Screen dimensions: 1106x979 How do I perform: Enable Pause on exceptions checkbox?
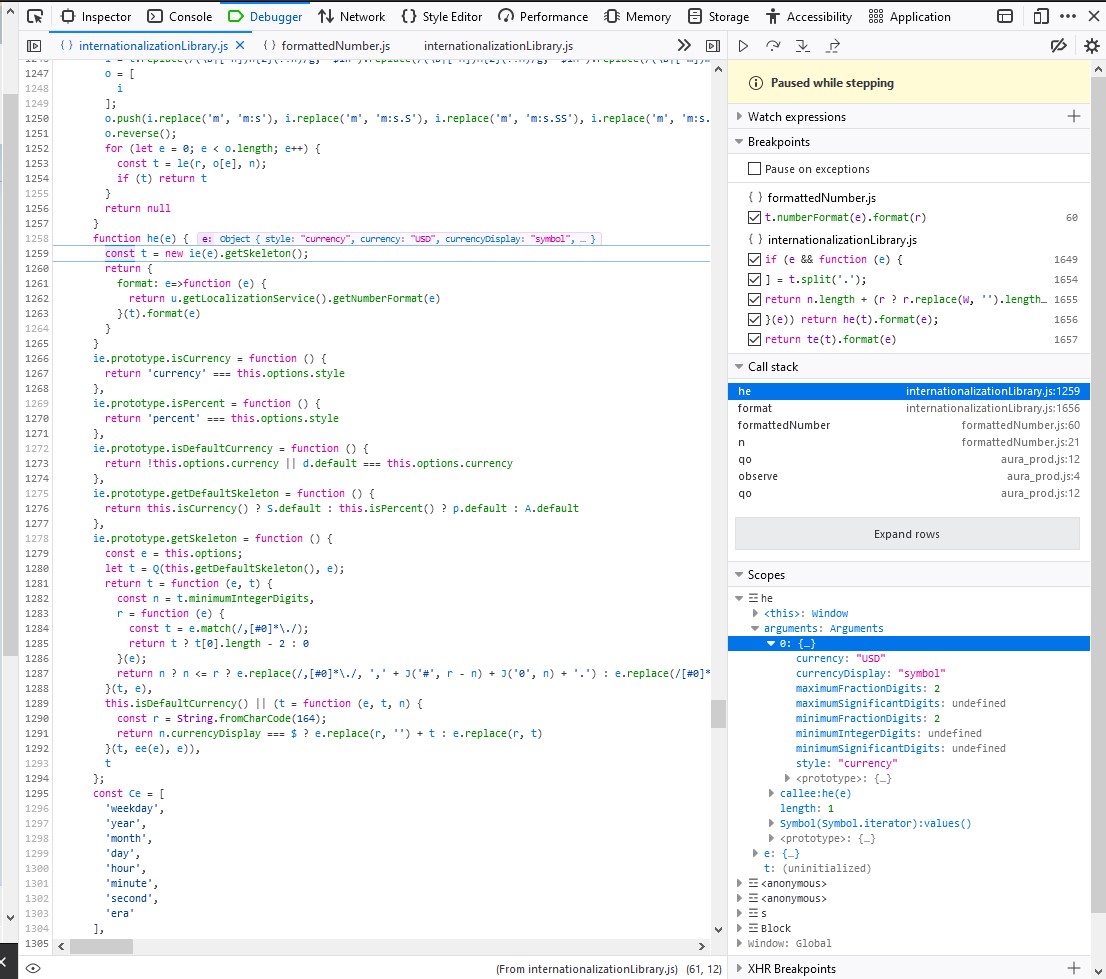755,169
